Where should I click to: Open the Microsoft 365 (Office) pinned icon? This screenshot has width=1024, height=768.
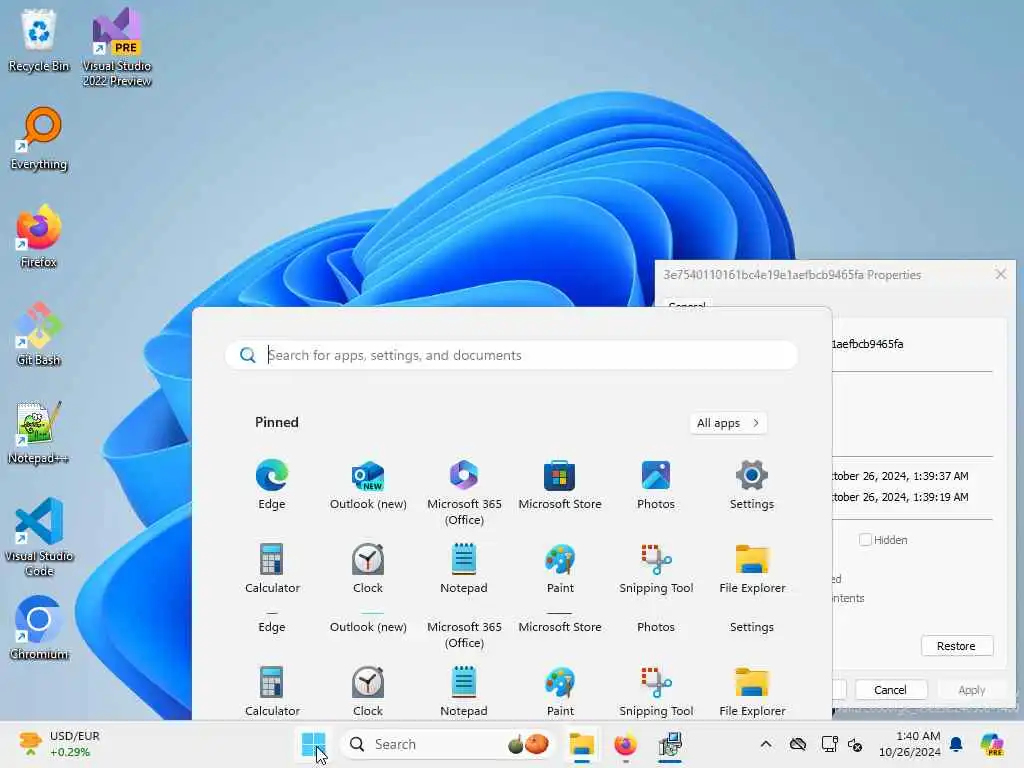pos(464,475)
